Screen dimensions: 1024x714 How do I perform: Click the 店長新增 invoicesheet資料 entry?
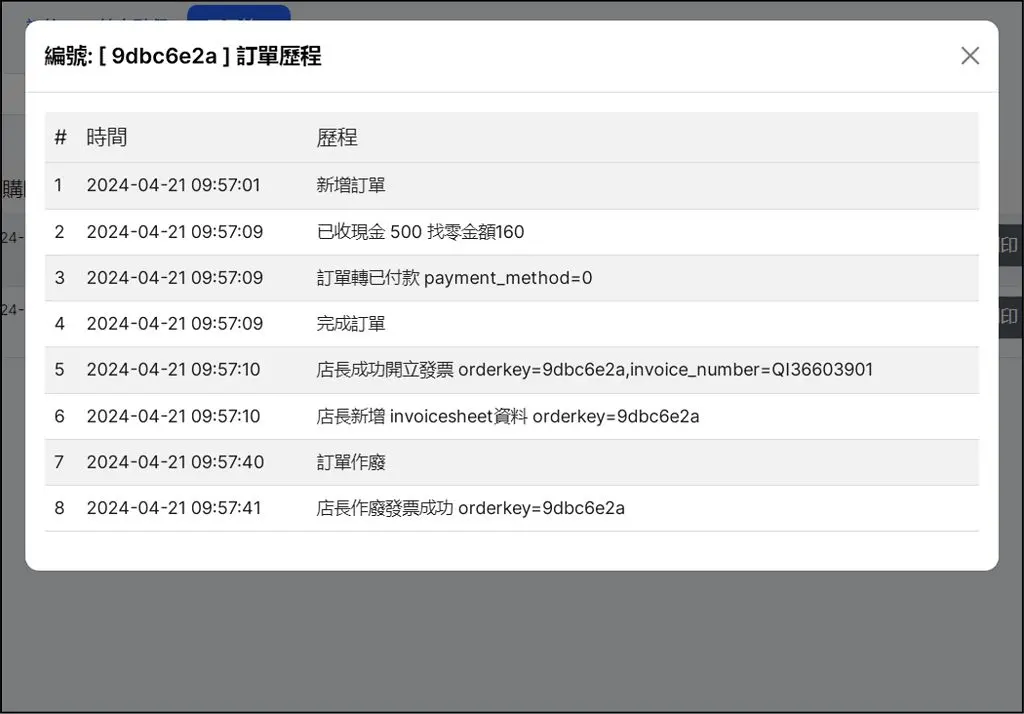[x=507, y=416]
